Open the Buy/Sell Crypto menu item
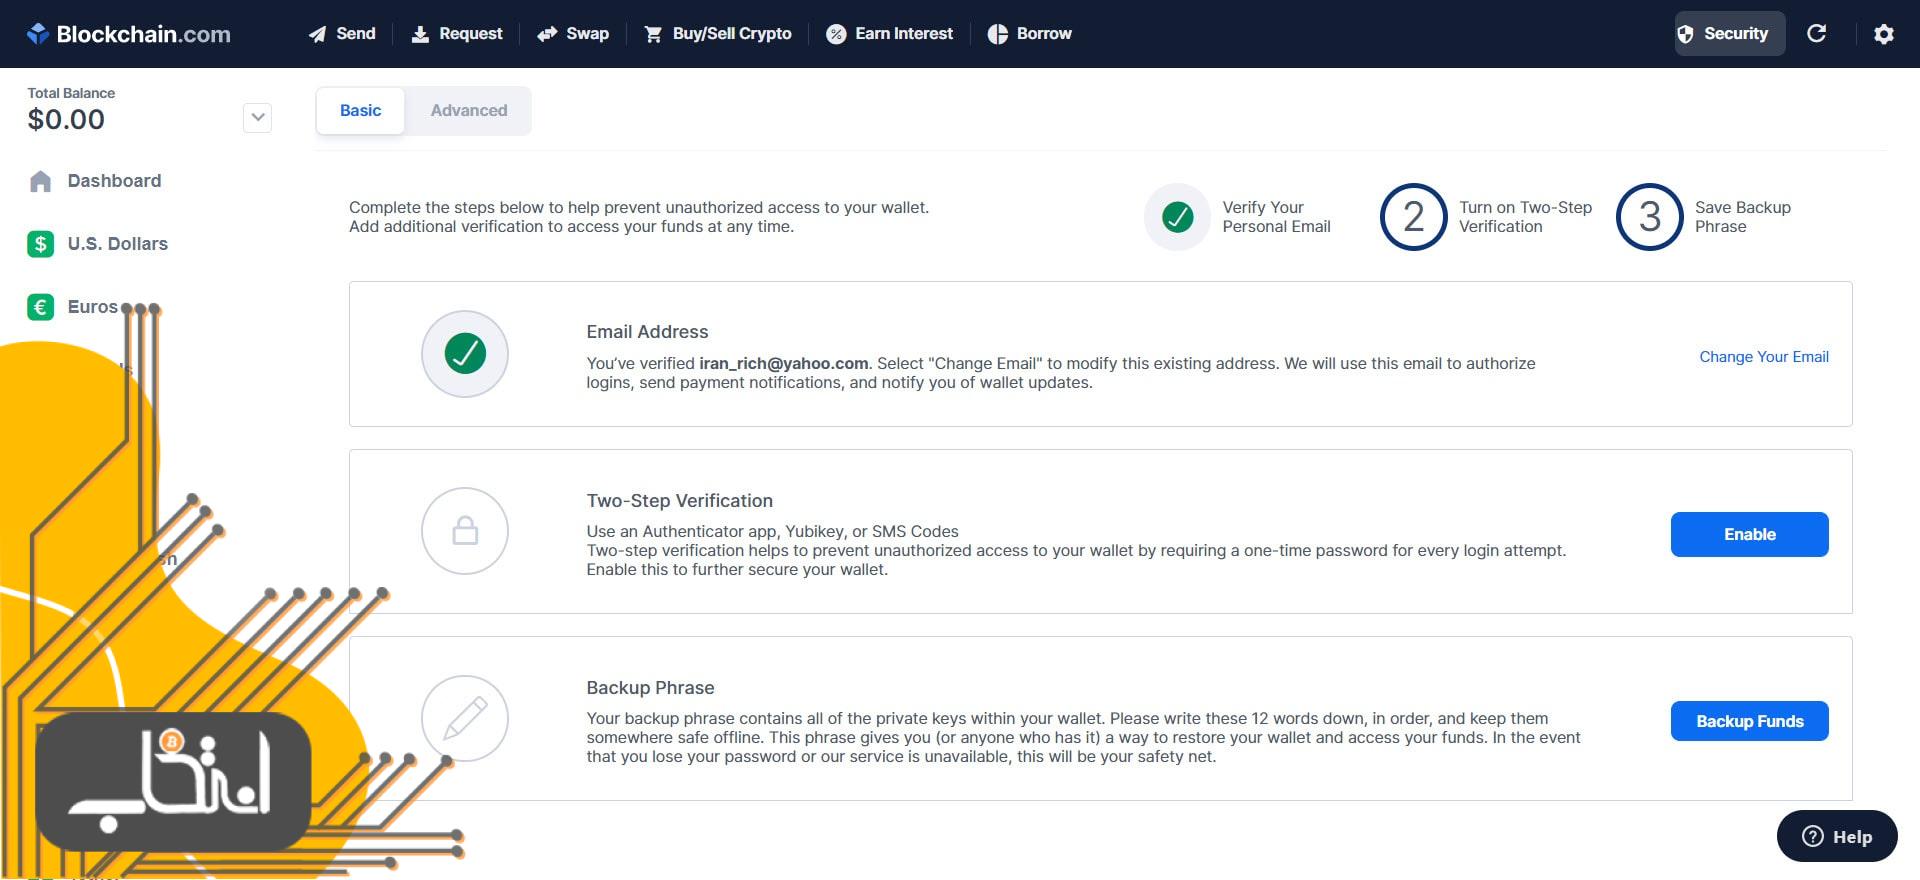Image resolution: width=1920 pixels, height=880 pixels. pyautogui.click(x=718, y=34)
